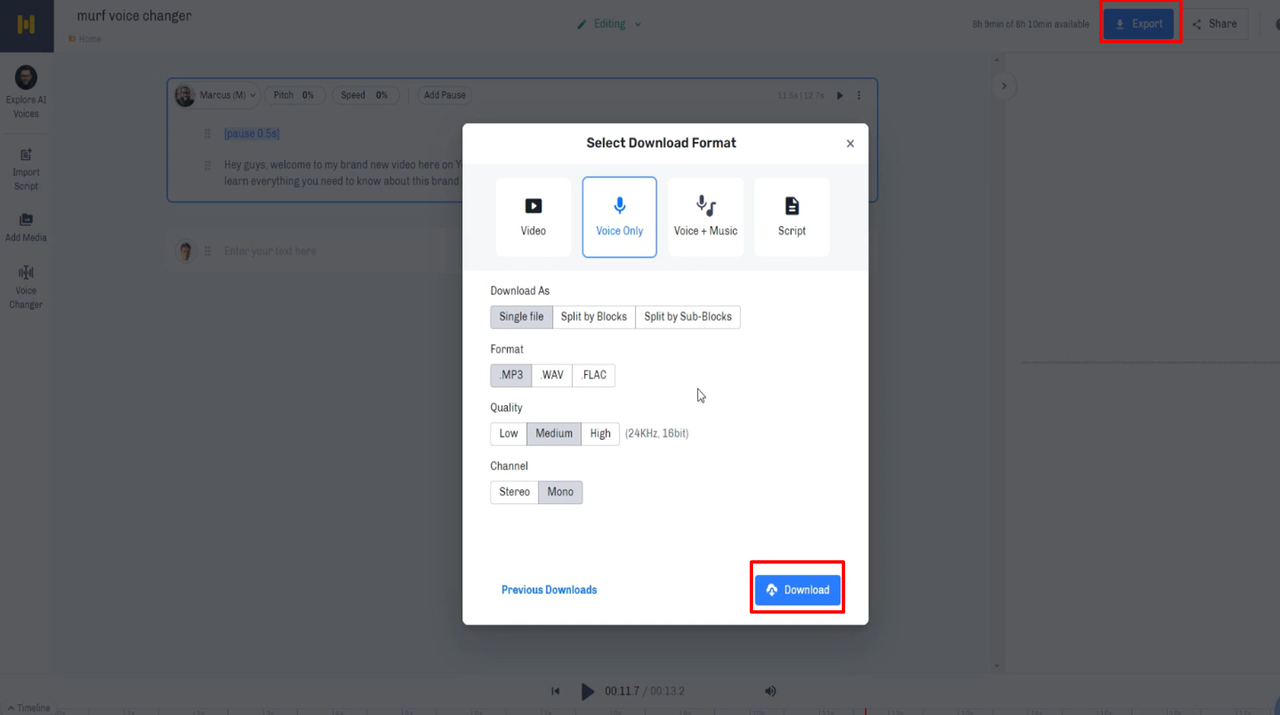
Task: Choose Split by Sub-Blocks option
Action: (x=688, y=317)
